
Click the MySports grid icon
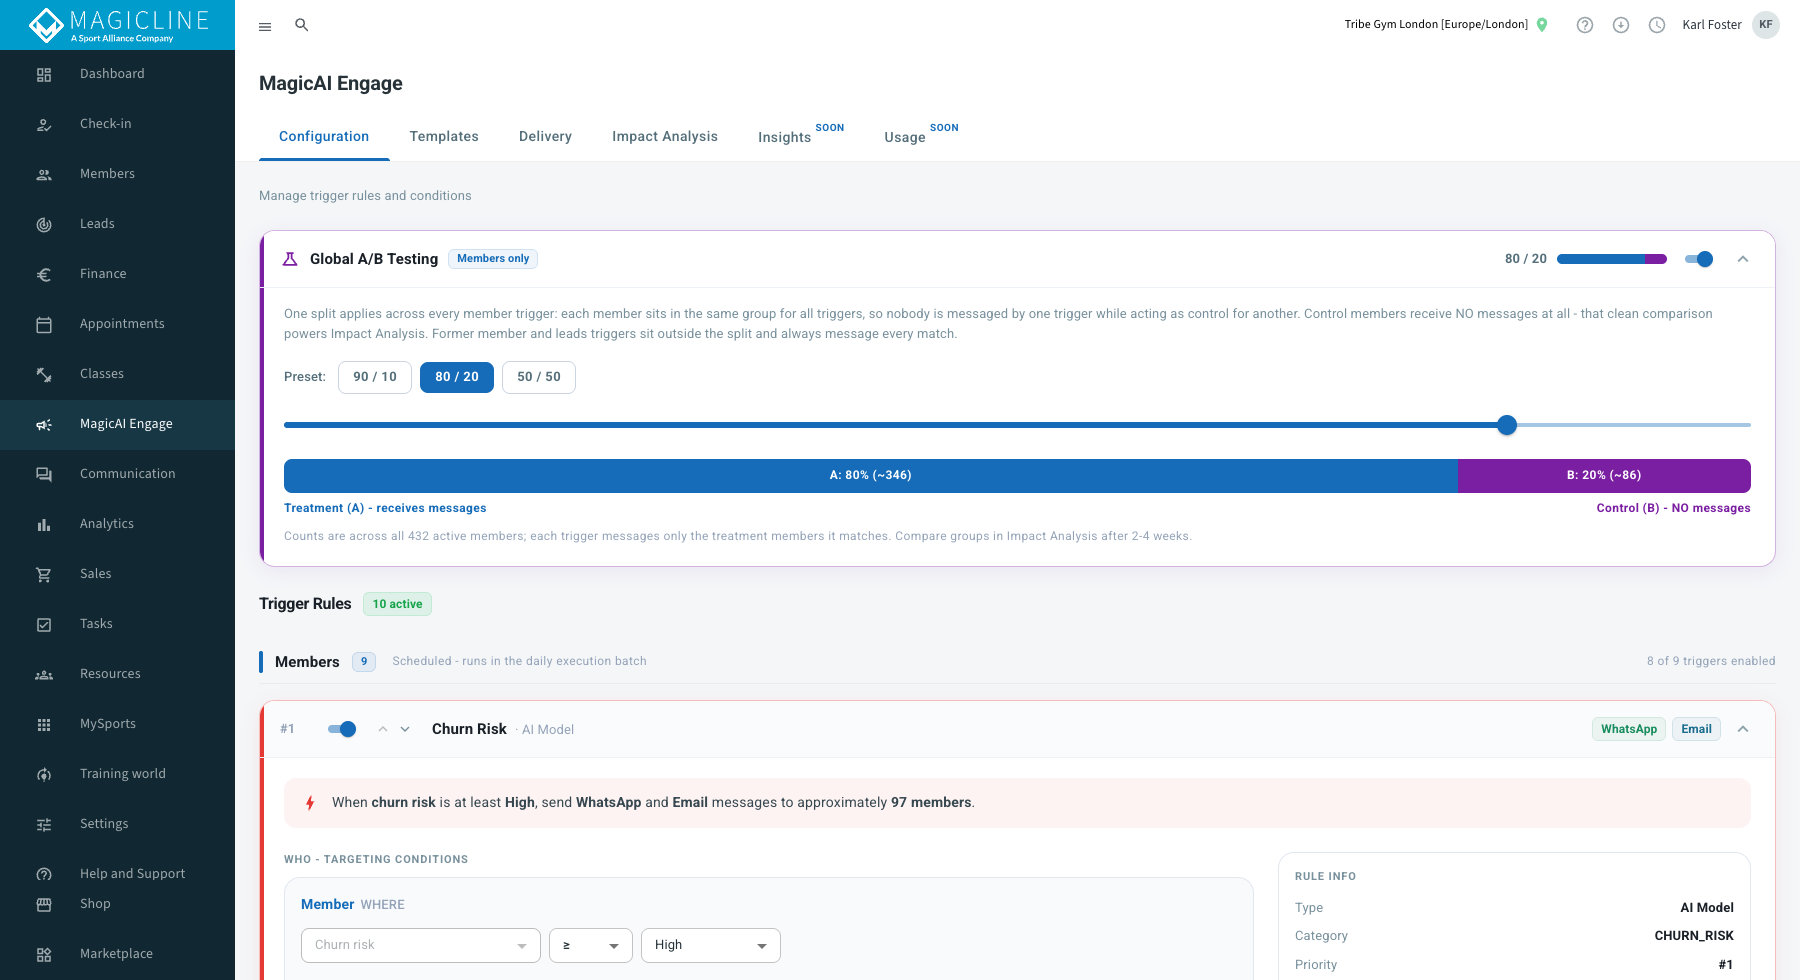pos(44,724)
